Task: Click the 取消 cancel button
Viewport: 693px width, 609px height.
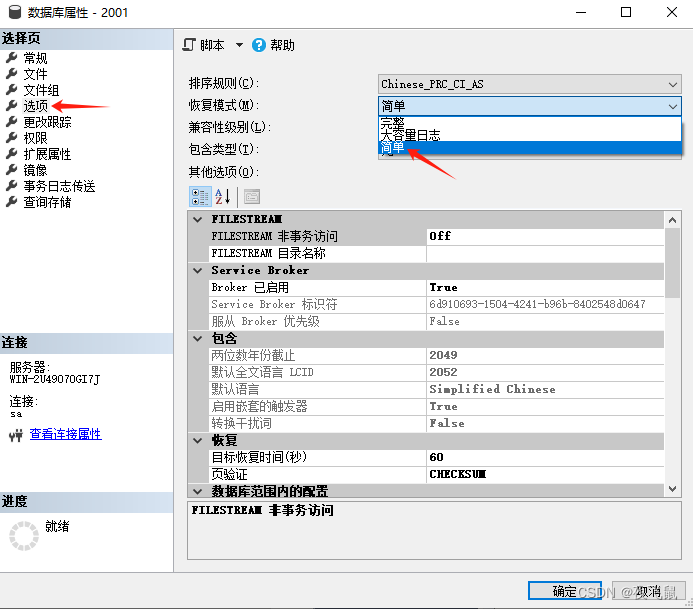Action: pos(648,591)
